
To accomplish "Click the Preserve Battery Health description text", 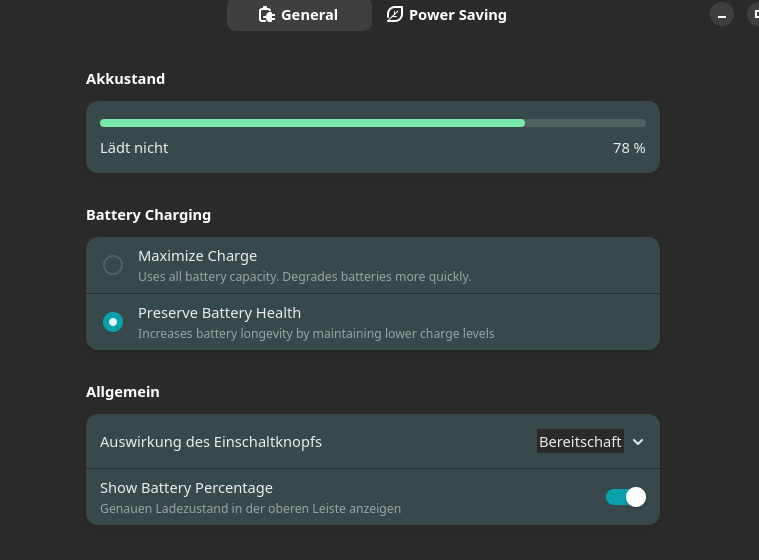I will point(316,333).
